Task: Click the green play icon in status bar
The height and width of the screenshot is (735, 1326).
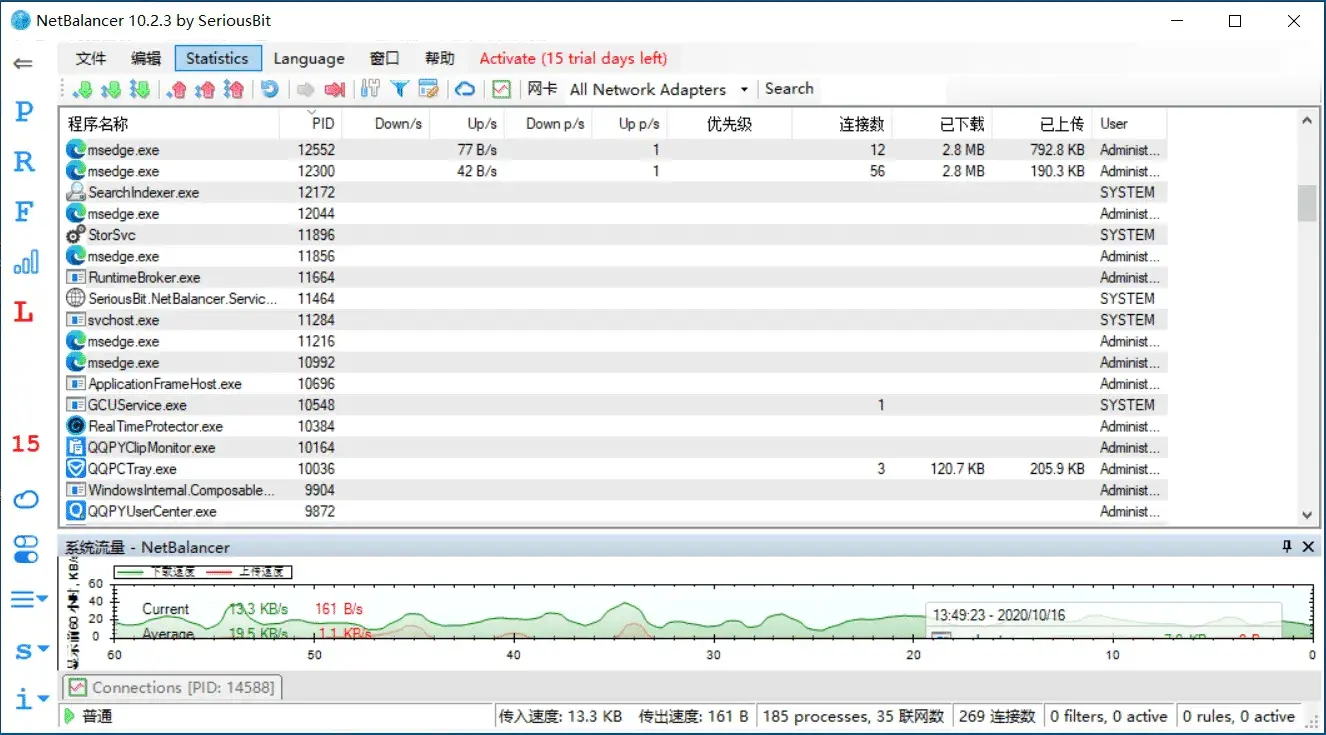Action: [69, 716]
